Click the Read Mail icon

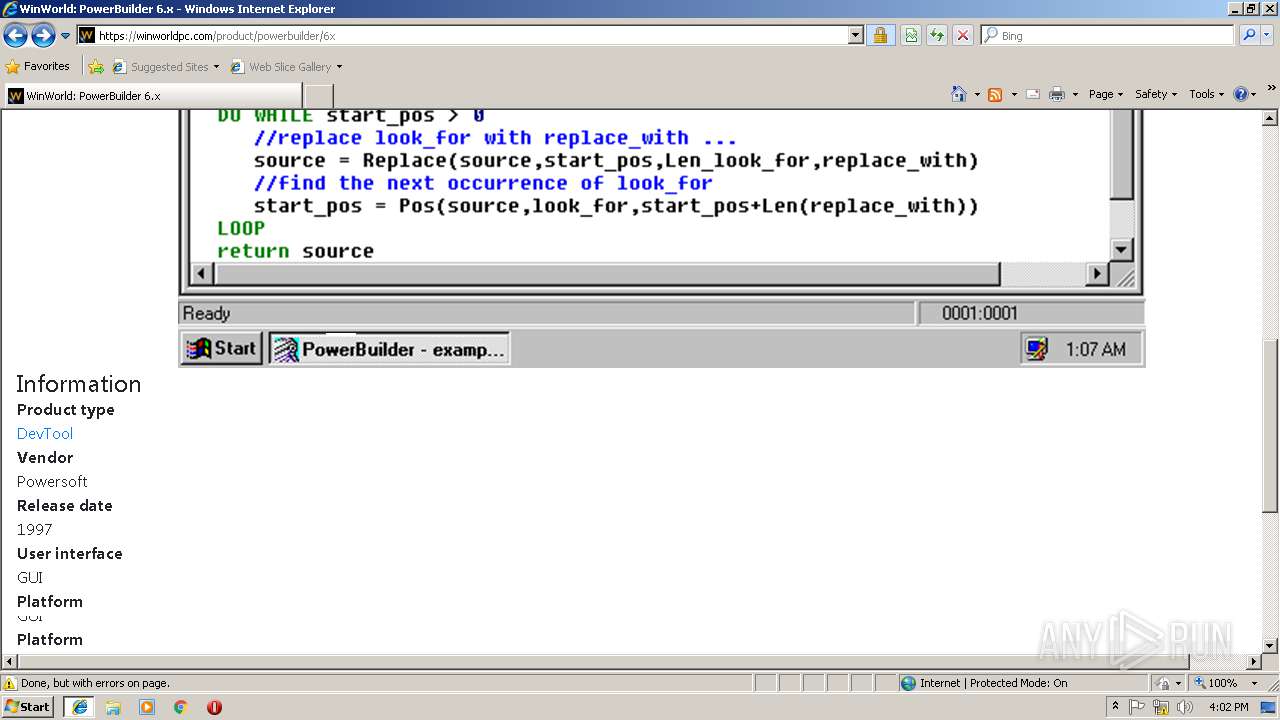click(1033, 94)
